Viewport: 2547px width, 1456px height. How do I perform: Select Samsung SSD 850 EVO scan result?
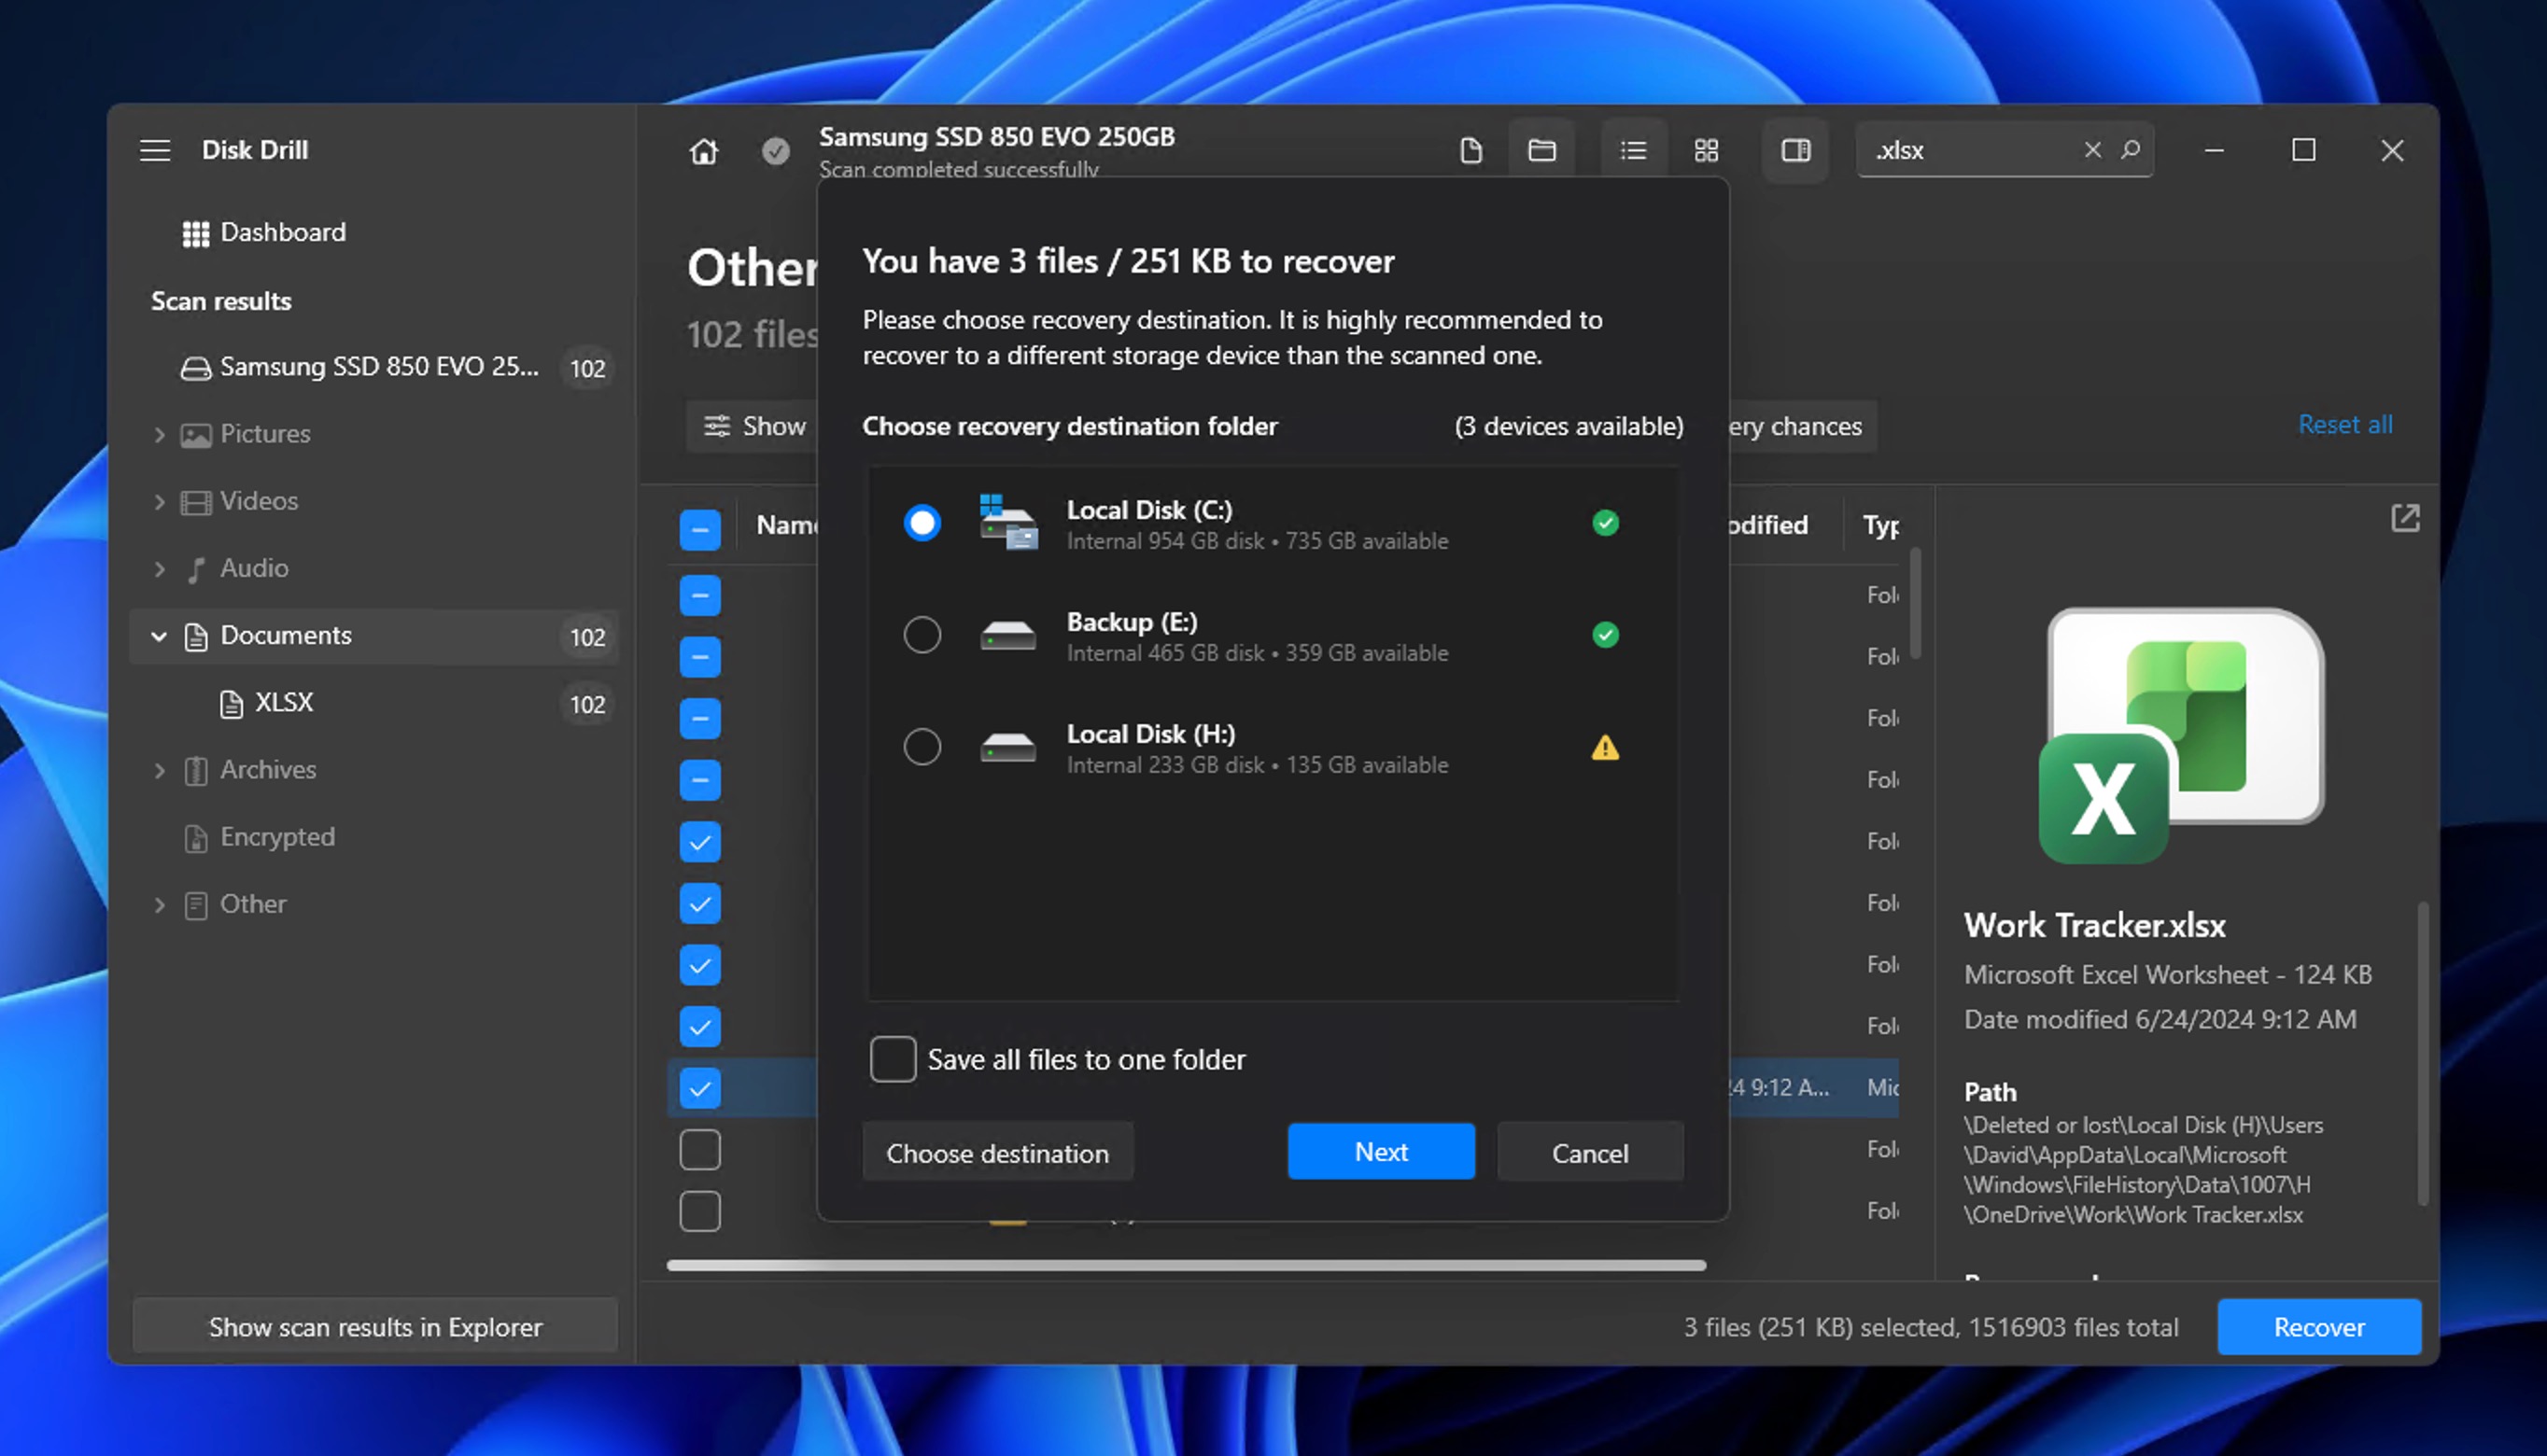(374, 368)
